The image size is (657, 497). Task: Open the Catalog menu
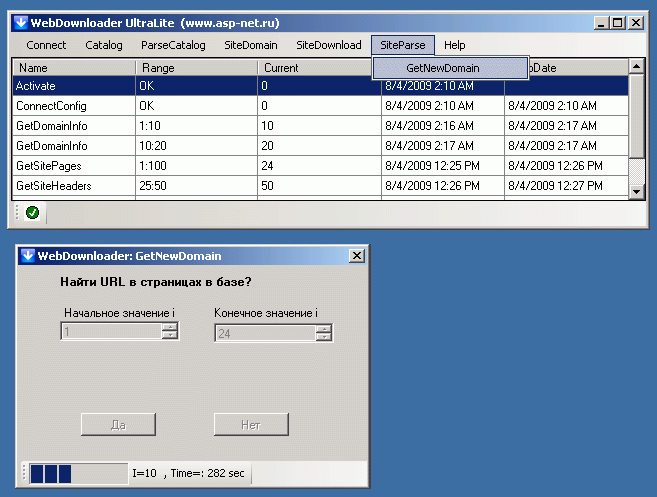click(x=104, y=45)
